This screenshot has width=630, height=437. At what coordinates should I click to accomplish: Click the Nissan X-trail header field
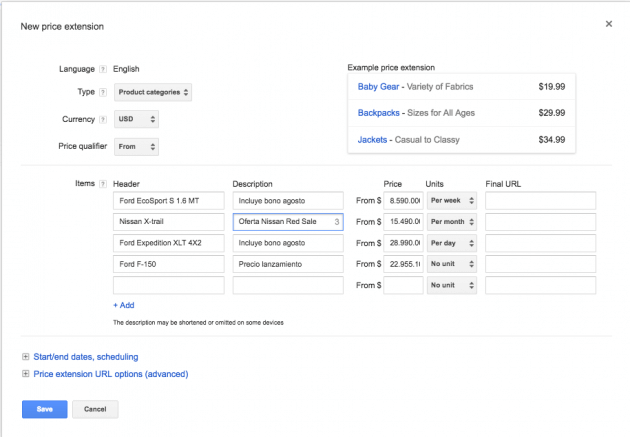[169, 222]
